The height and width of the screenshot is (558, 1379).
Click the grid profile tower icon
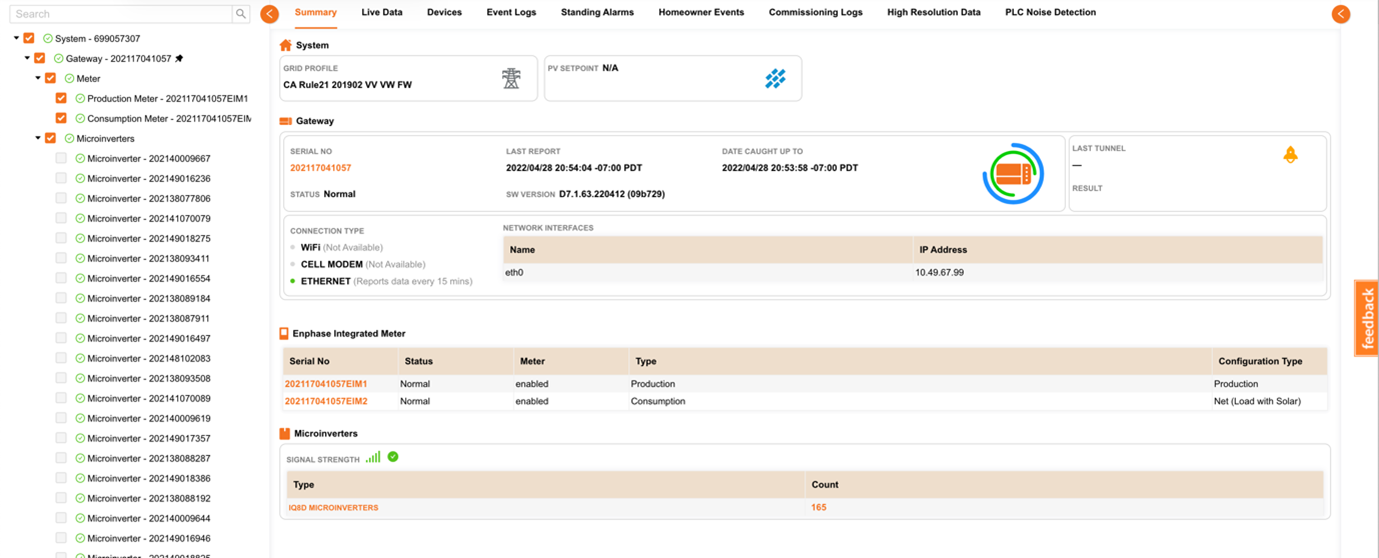point(511,79)
